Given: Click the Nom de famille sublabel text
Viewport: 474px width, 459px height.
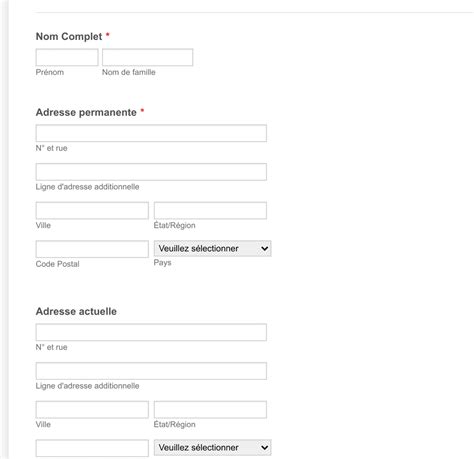Looking at the screenshot, I should coord(129,72).
